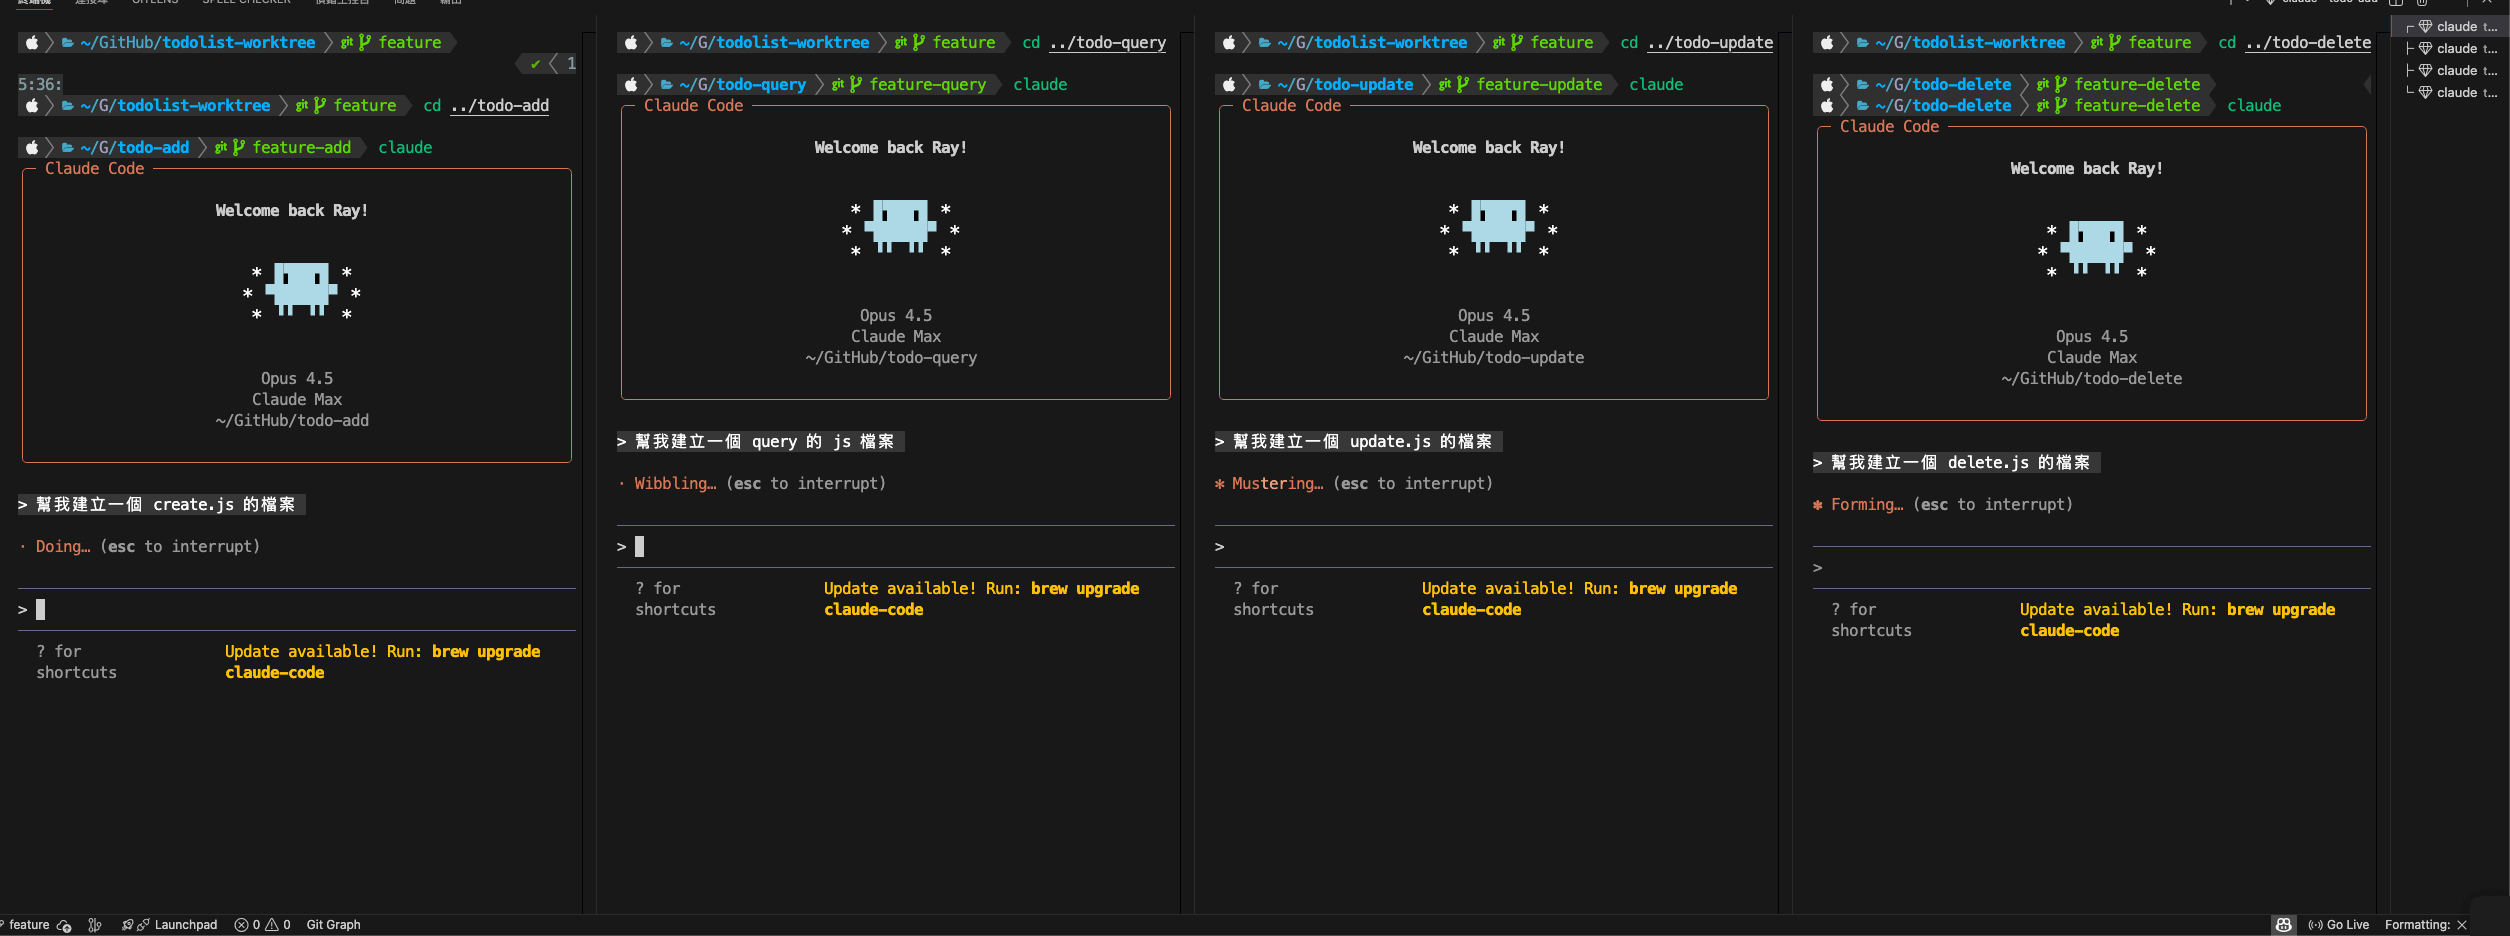Click the Copilot icon in the status bar
2510x936 pixels.
(x=2284, y=925)
